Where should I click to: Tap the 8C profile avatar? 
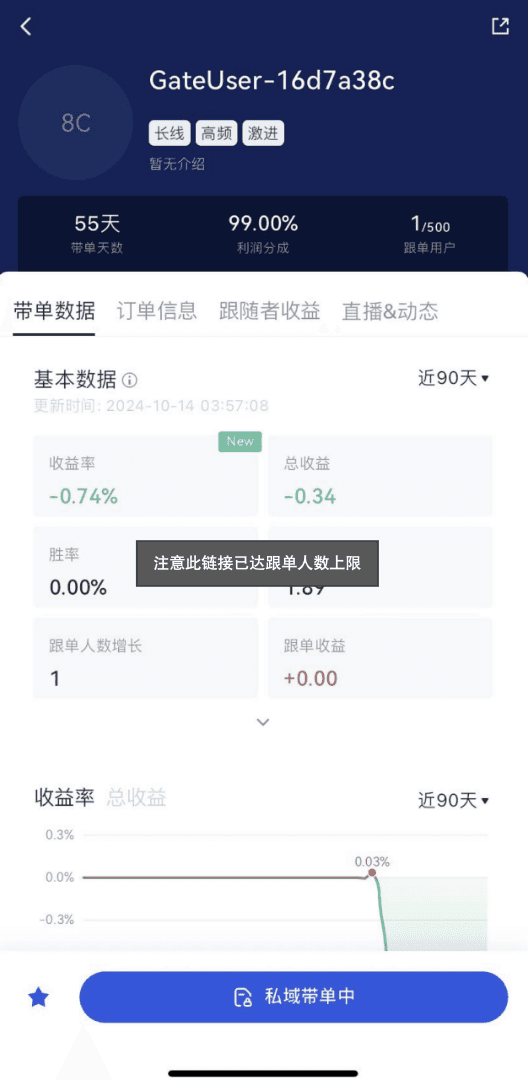(76, 123)
